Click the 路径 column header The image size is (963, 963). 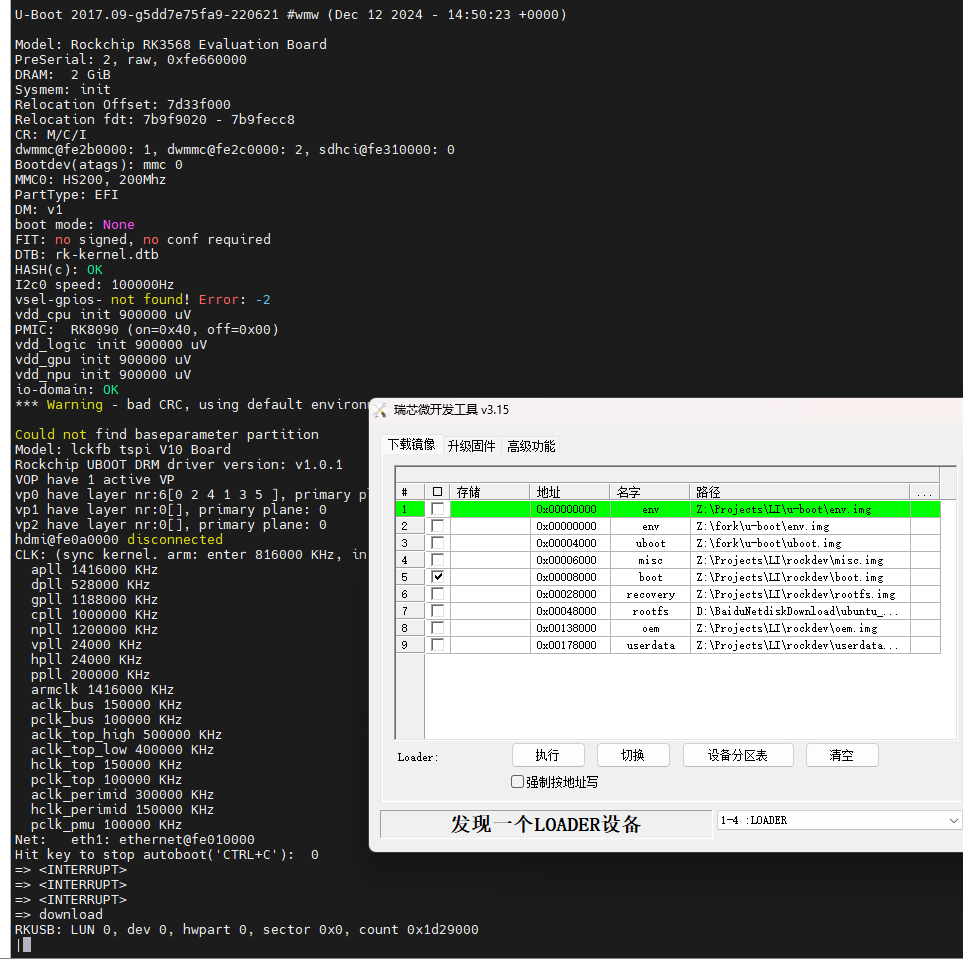(x=800, y=492)
